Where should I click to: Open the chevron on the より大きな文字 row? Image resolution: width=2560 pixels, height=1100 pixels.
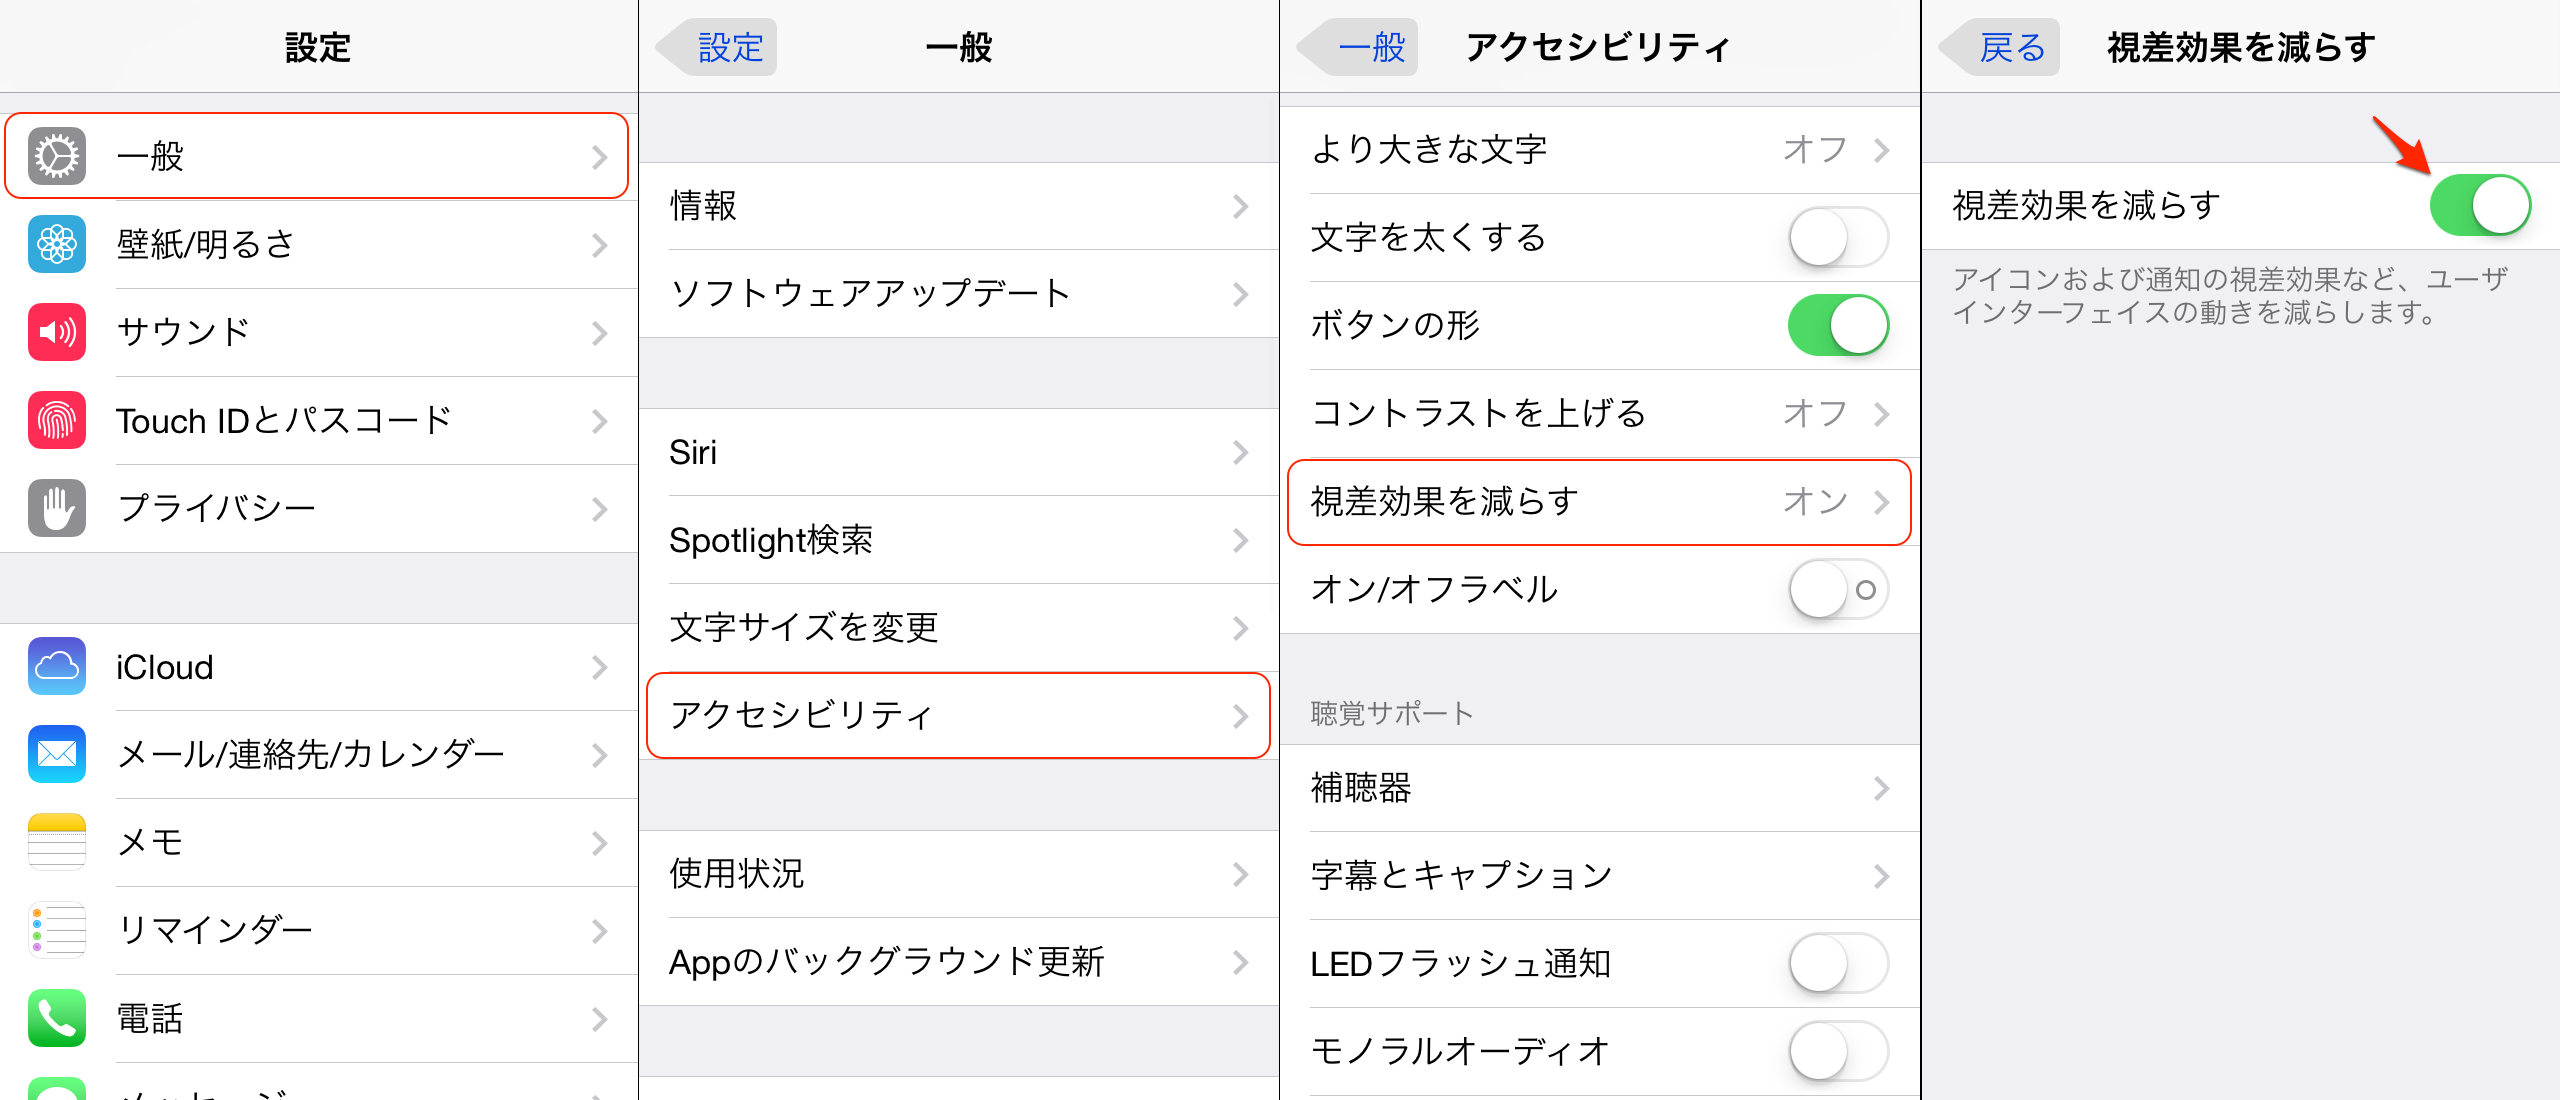1881,150
